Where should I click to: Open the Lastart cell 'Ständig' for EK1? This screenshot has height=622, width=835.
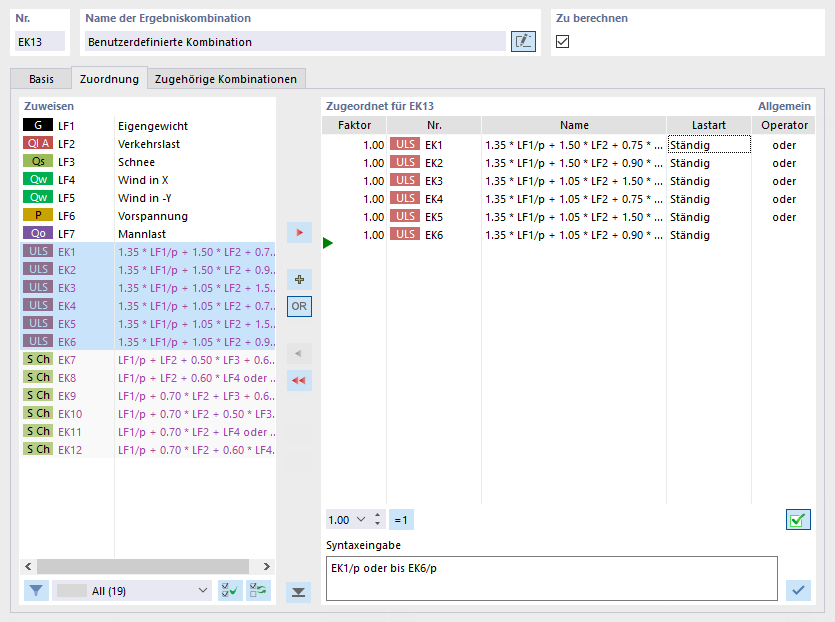[709, 145]
